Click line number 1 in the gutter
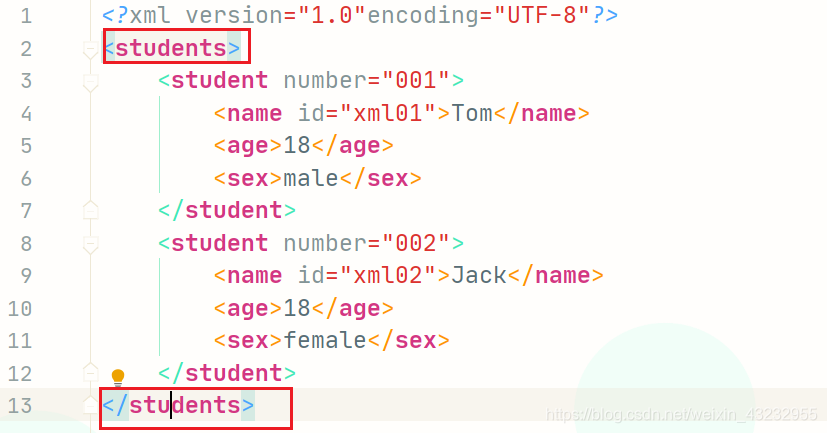 (26, 16)
